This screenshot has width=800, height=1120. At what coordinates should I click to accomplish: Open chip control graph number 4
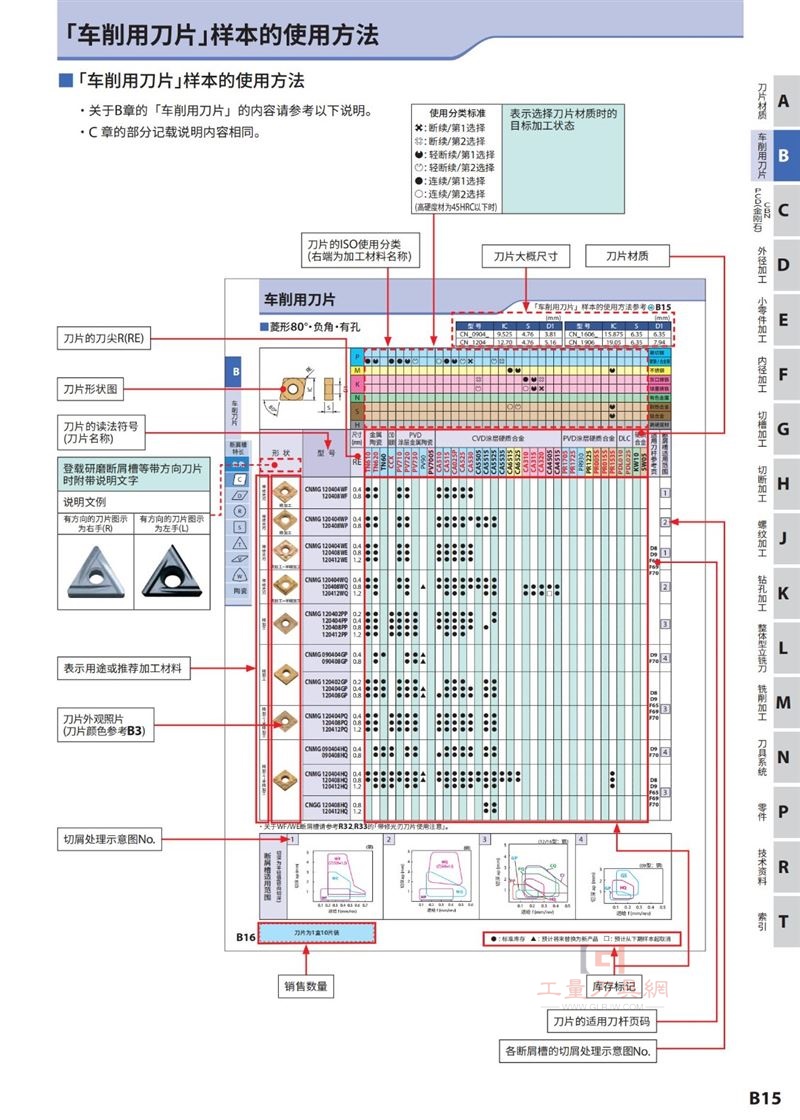tap(624, 877)
